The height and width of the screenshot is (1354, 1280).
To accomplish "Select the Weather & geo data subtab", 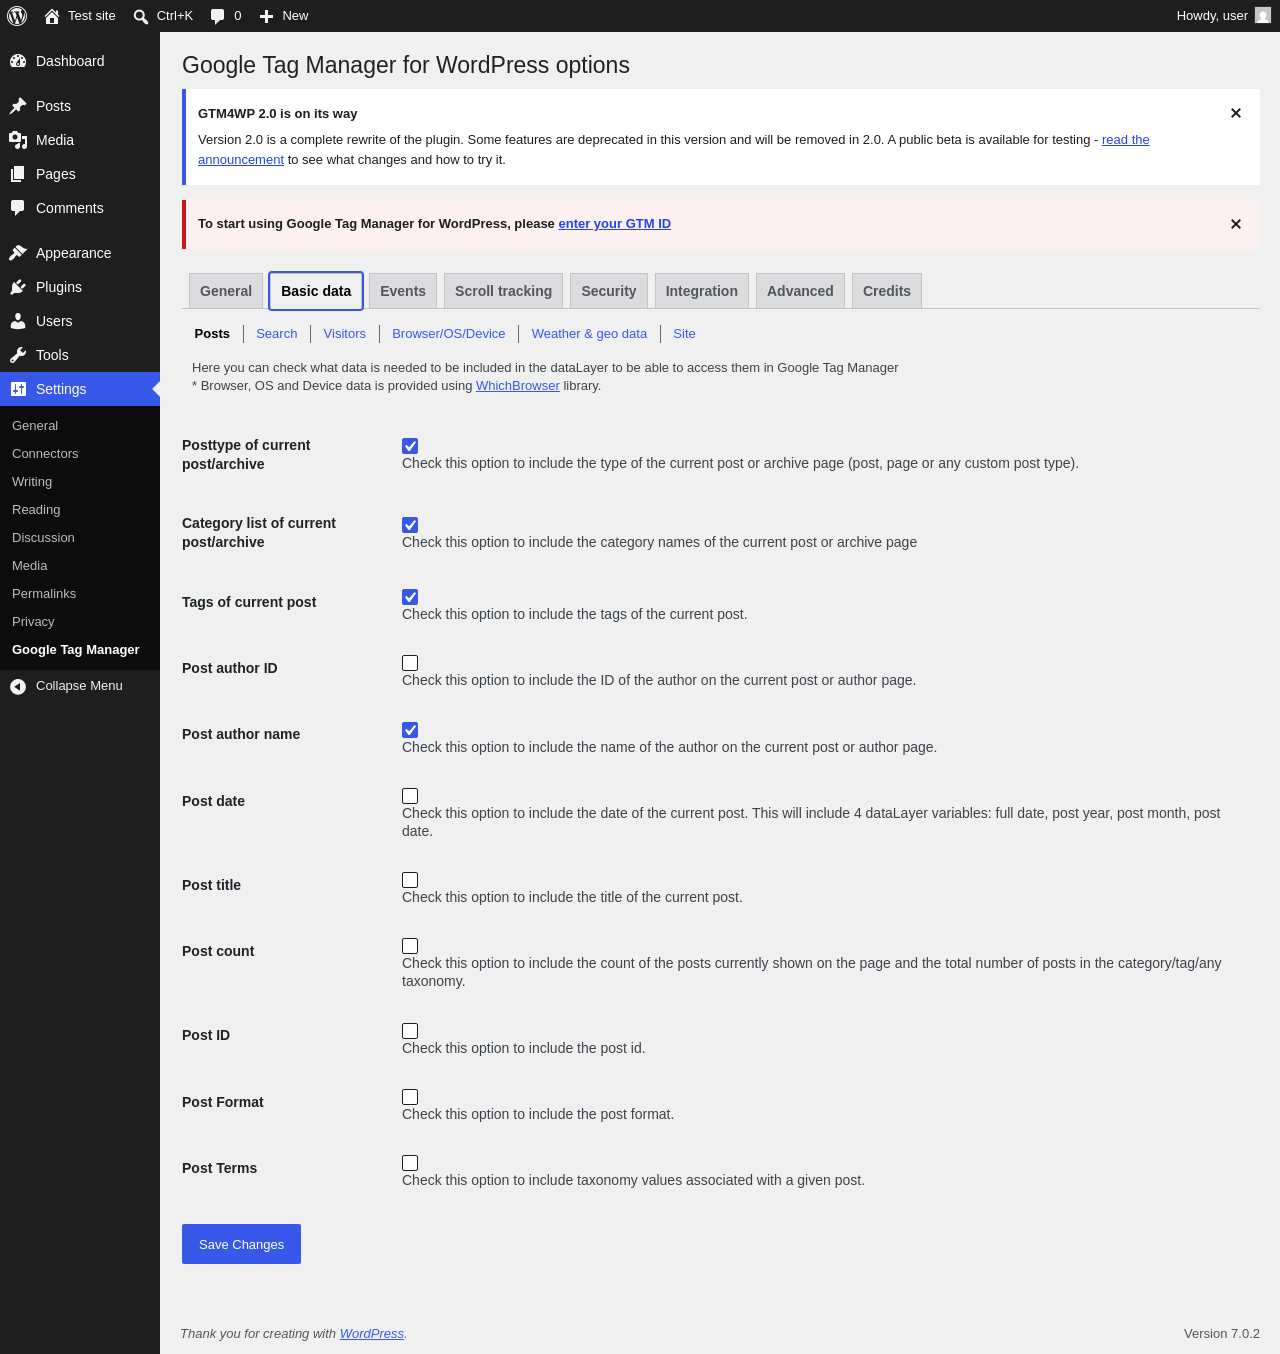I will click(589, 334).
